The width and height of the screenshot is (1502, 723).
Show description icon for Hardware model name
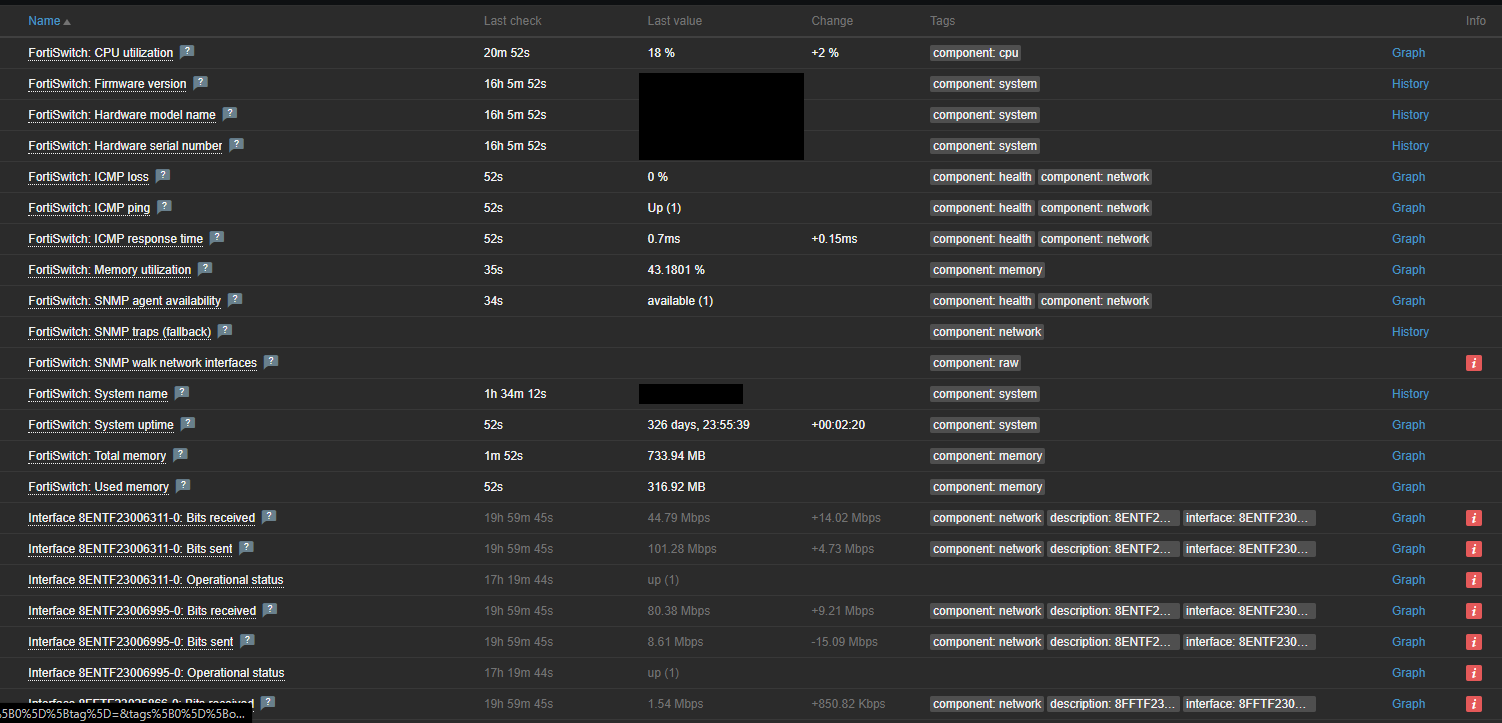coord(229,114)
